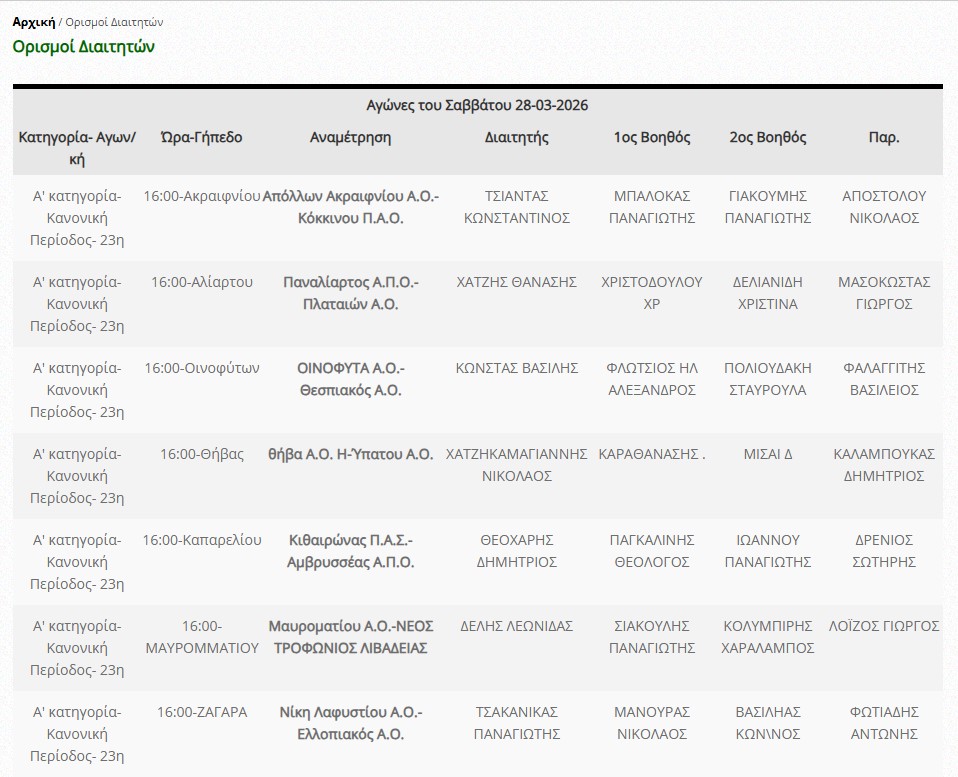Click the 2ος Βοηθός column header

click(767, 137)
